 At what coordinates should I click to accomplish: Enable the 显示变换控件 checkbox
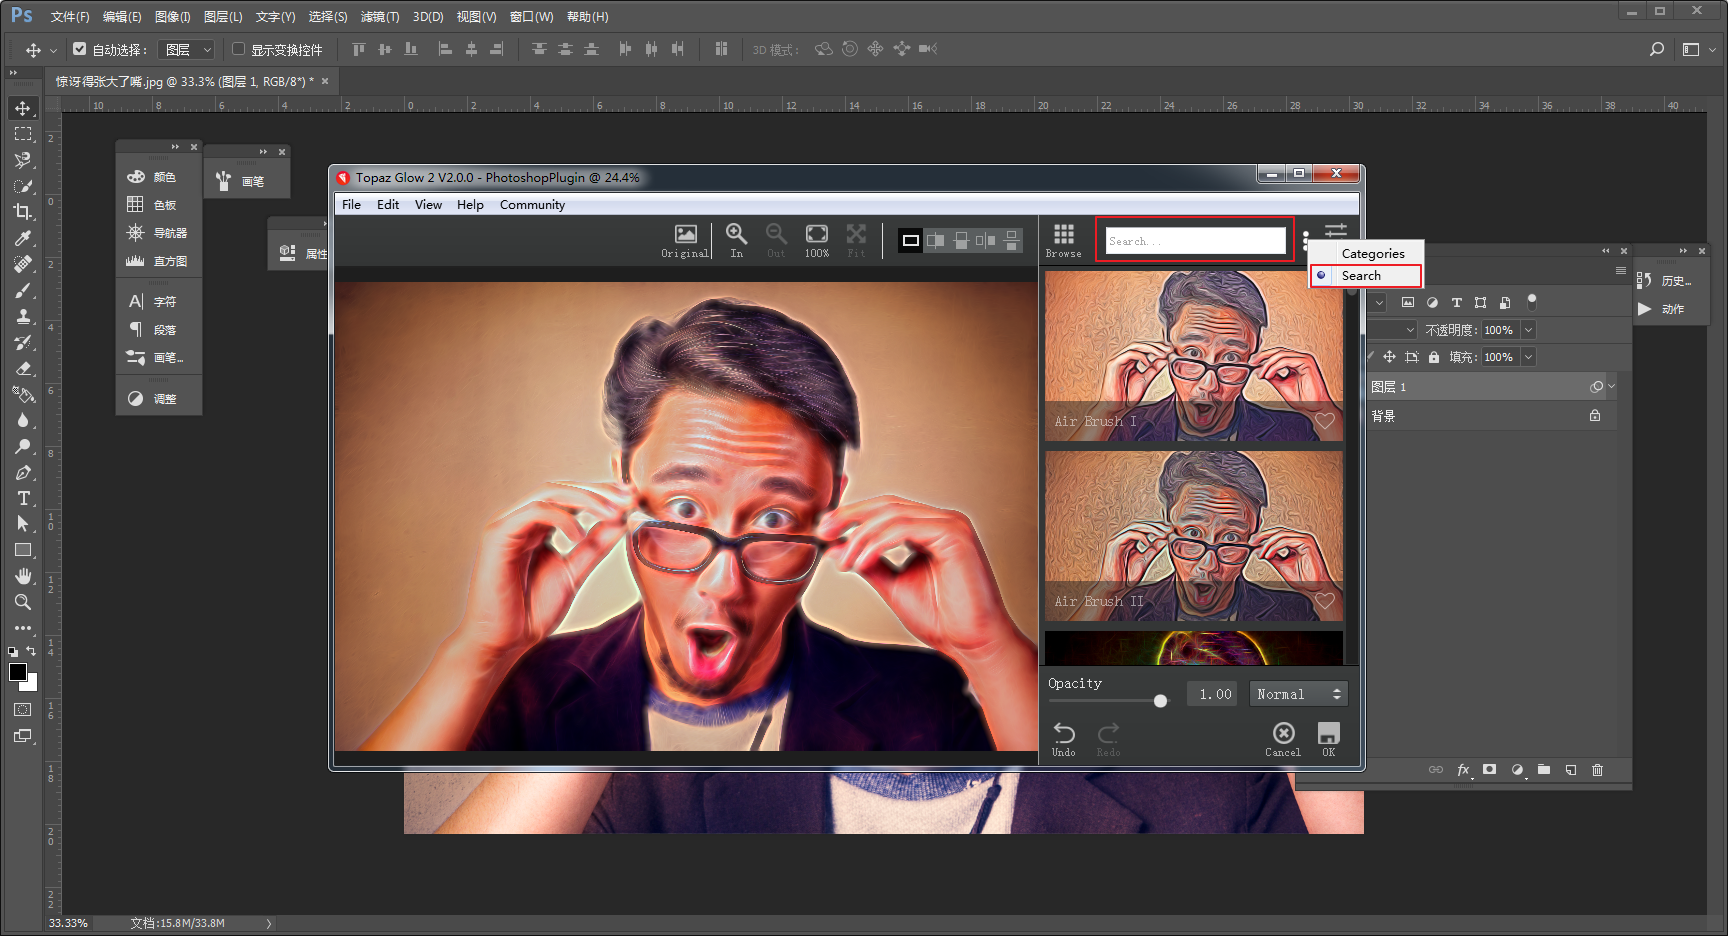pyautogui.click(x=239, y=49)
